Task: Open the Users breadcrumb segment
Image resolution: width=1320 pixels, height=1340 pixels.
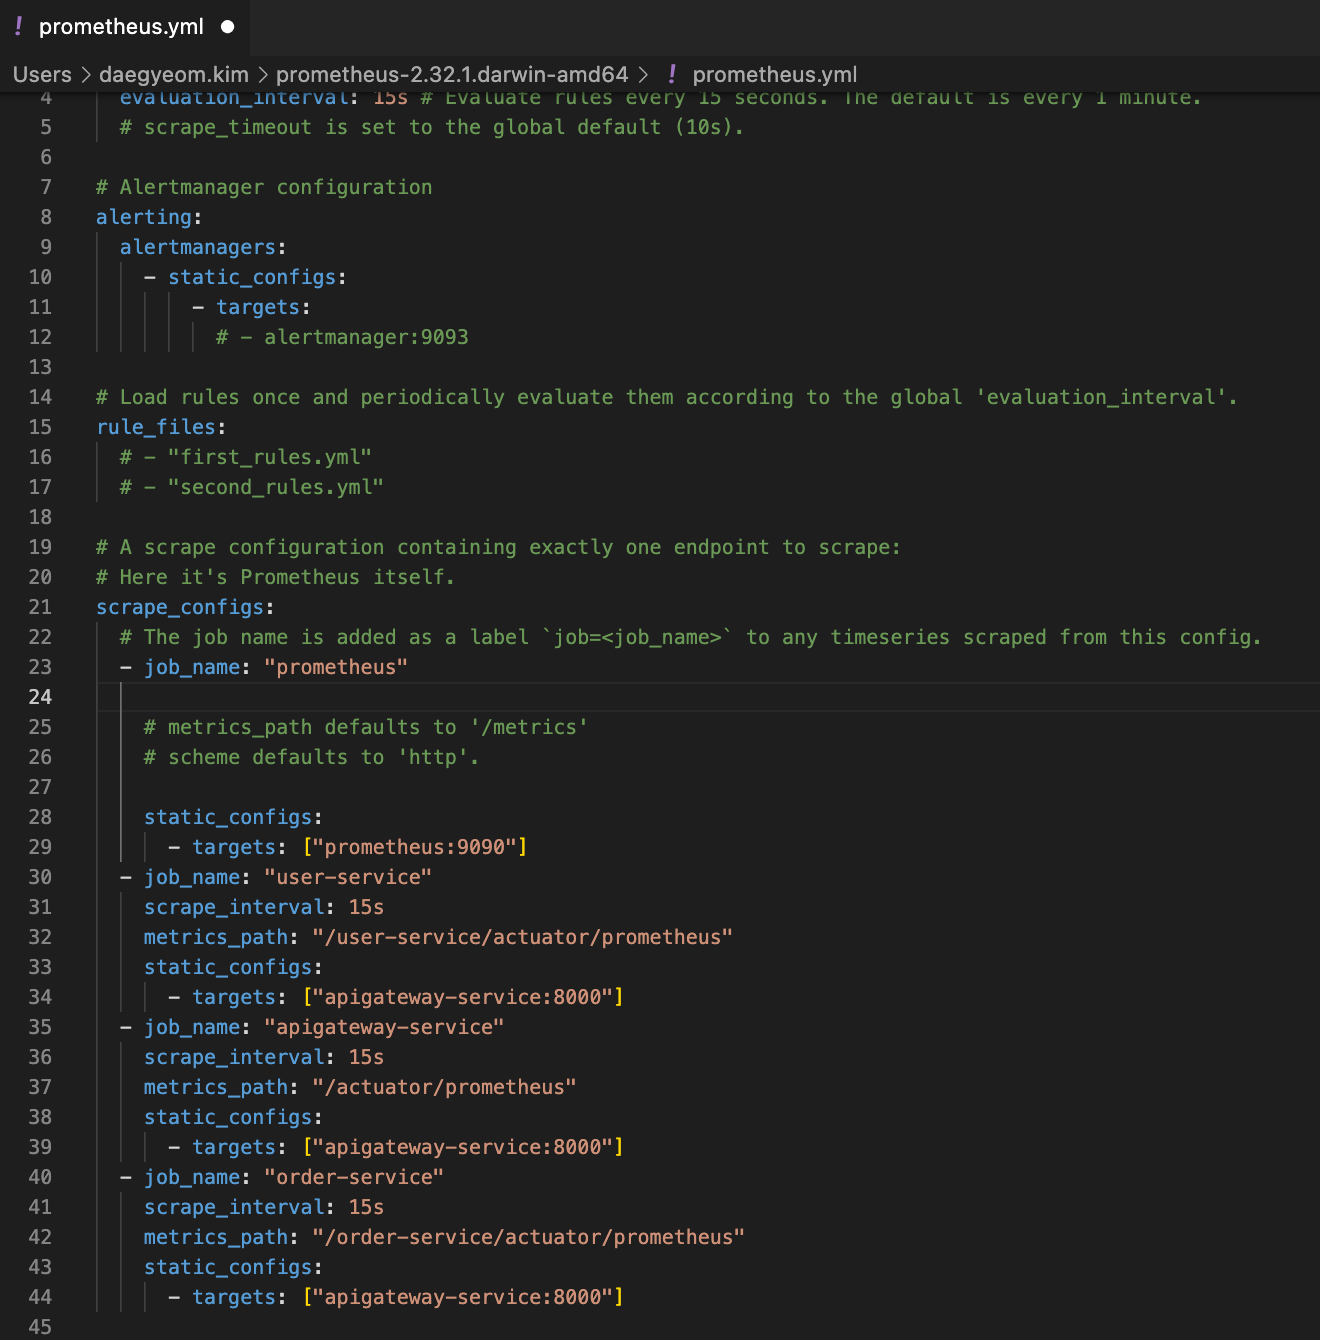Action: 42,75
